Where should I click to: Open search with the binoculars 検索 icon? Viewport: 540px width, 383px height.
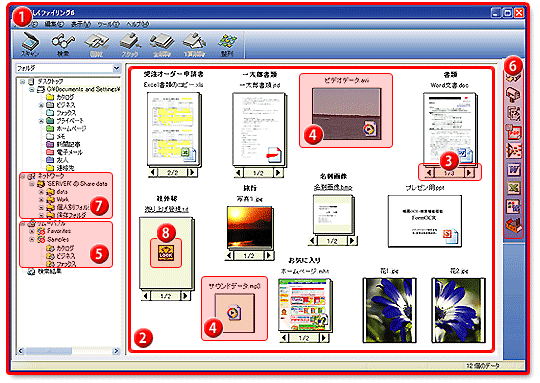tap(63, 44)
